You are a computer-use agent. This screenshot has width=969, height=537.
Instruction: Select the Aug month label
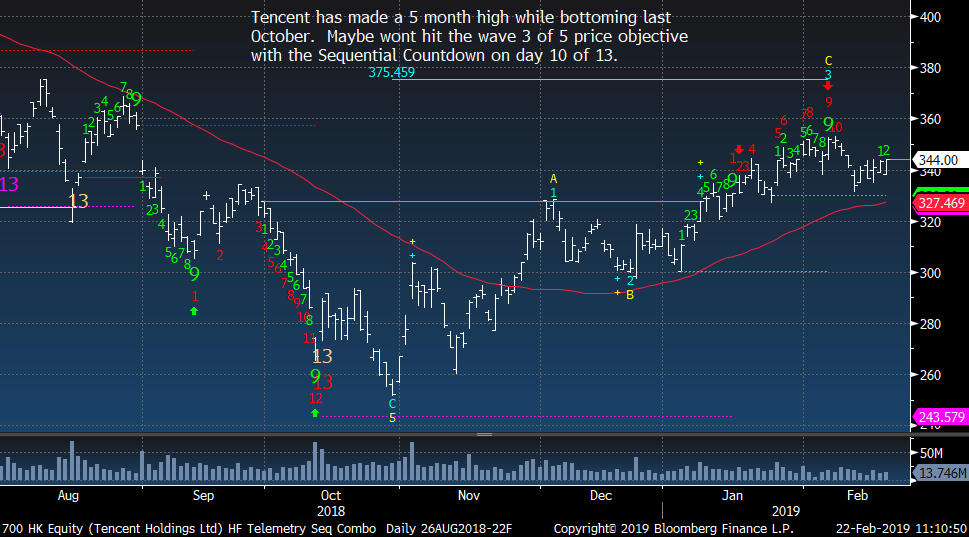68,496
